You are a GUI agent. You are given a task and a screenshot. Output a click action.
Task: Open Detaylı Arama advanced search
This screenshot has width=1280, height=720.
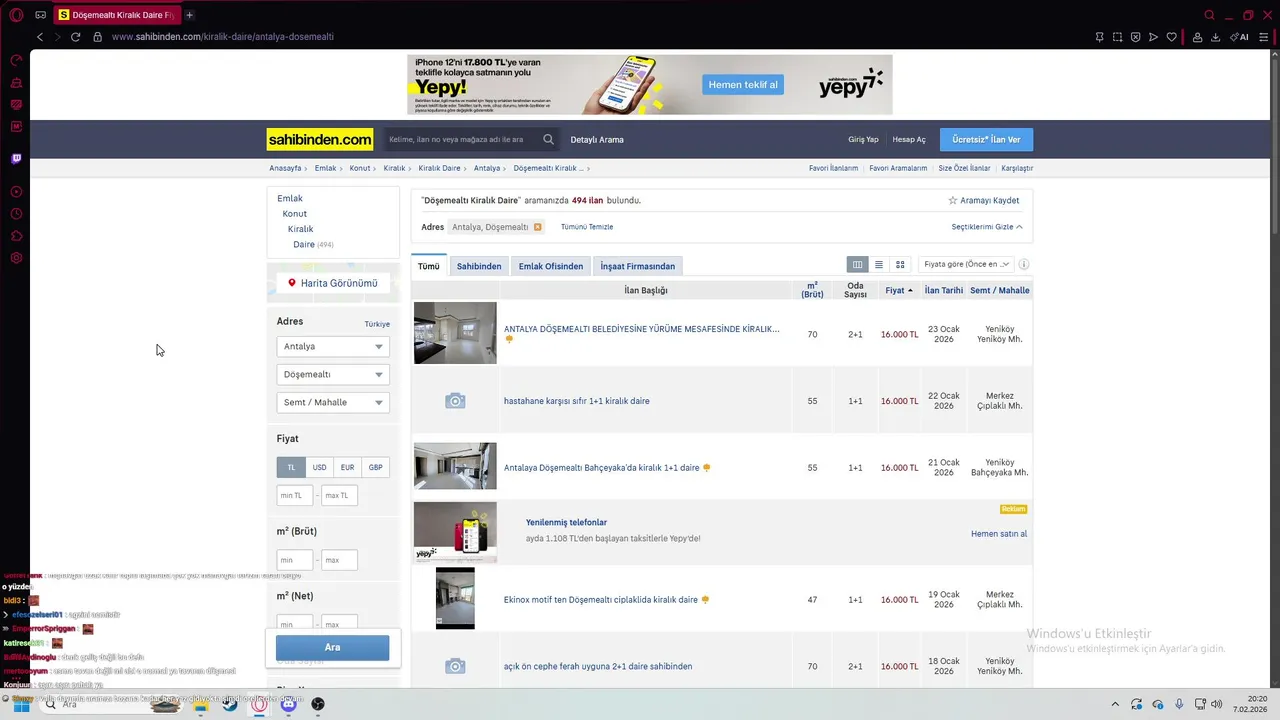click(x=597, y=140)
